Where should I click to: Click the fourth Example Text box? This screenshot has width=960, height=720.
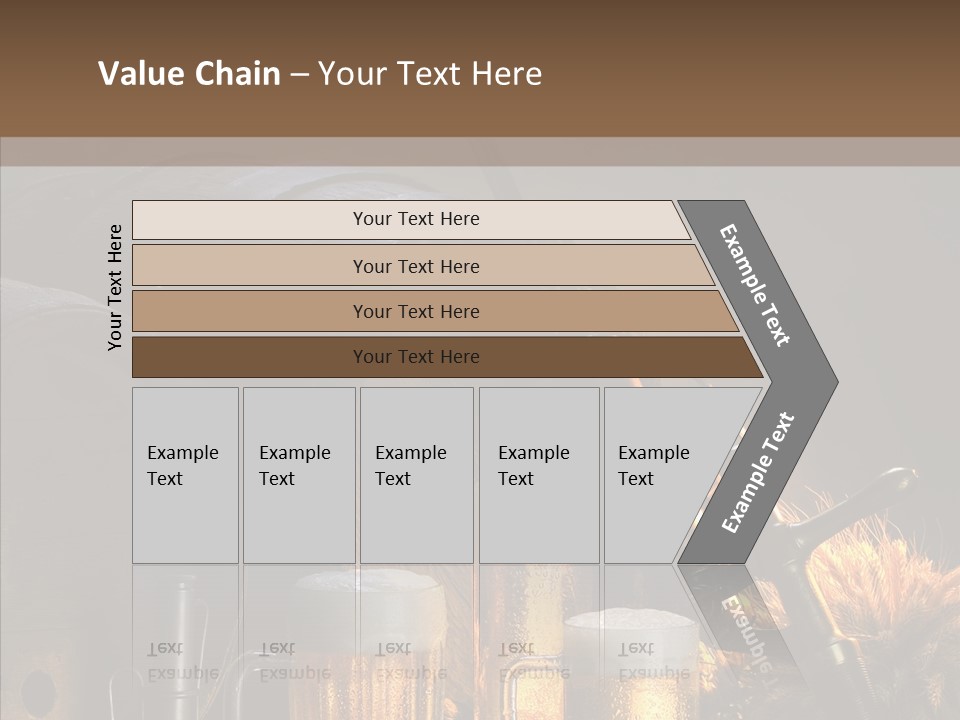[x=538, y=475]
